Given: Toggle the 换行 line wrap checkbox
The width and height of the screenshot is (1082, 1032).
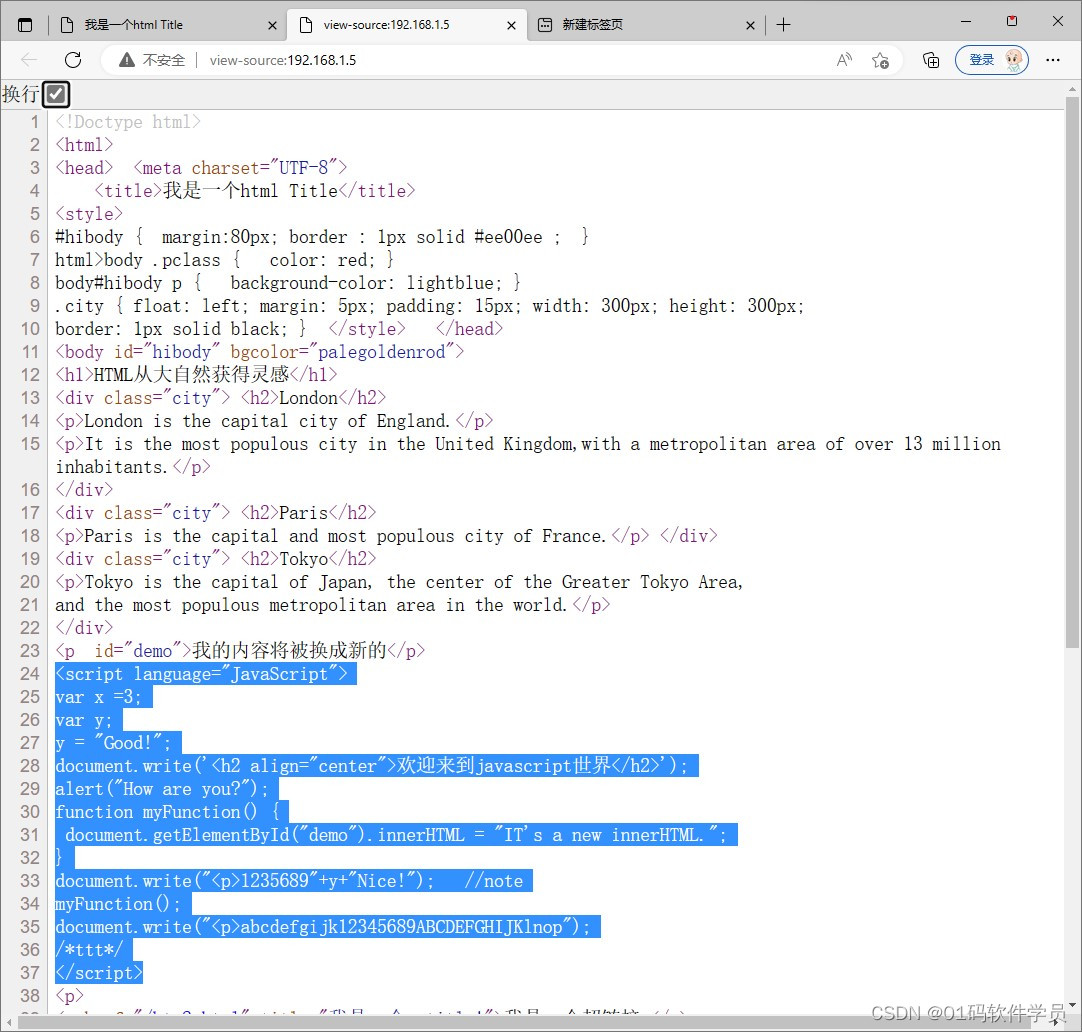Looking at the screenshot, I should (56, 94).
